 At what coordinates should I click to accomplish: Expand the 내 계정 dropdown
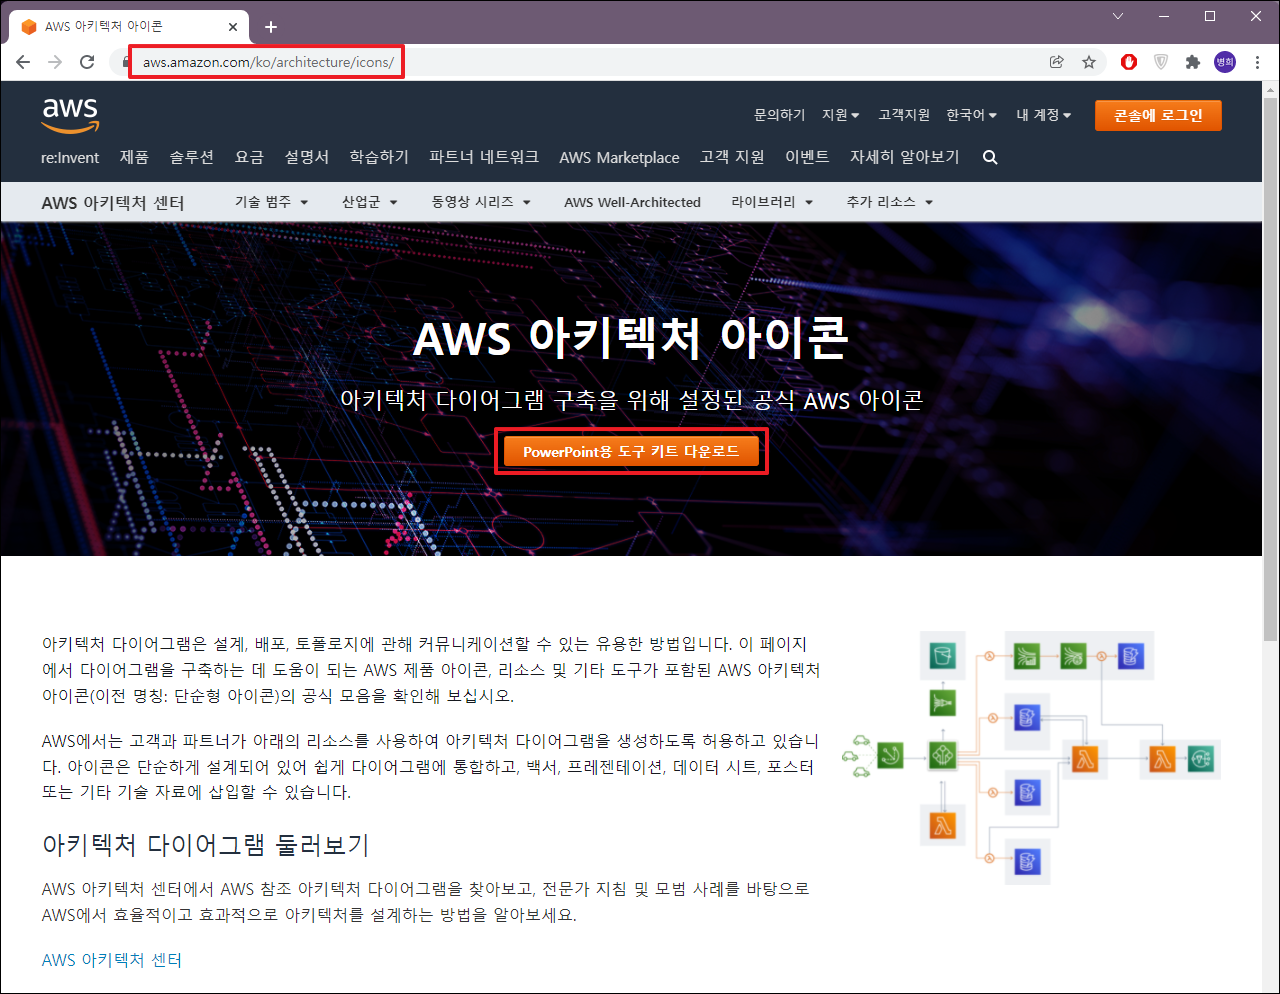1043,115
